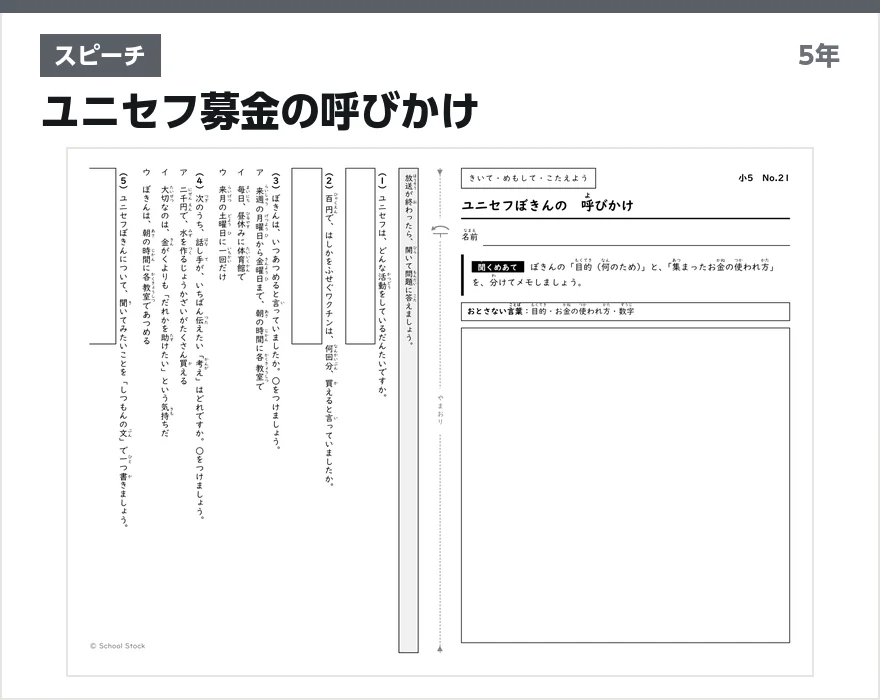The width and height of the screenshot is (880, 700).
Task: Click the 小5 No.21 worksheet number
Action: [x=764, y=178]
